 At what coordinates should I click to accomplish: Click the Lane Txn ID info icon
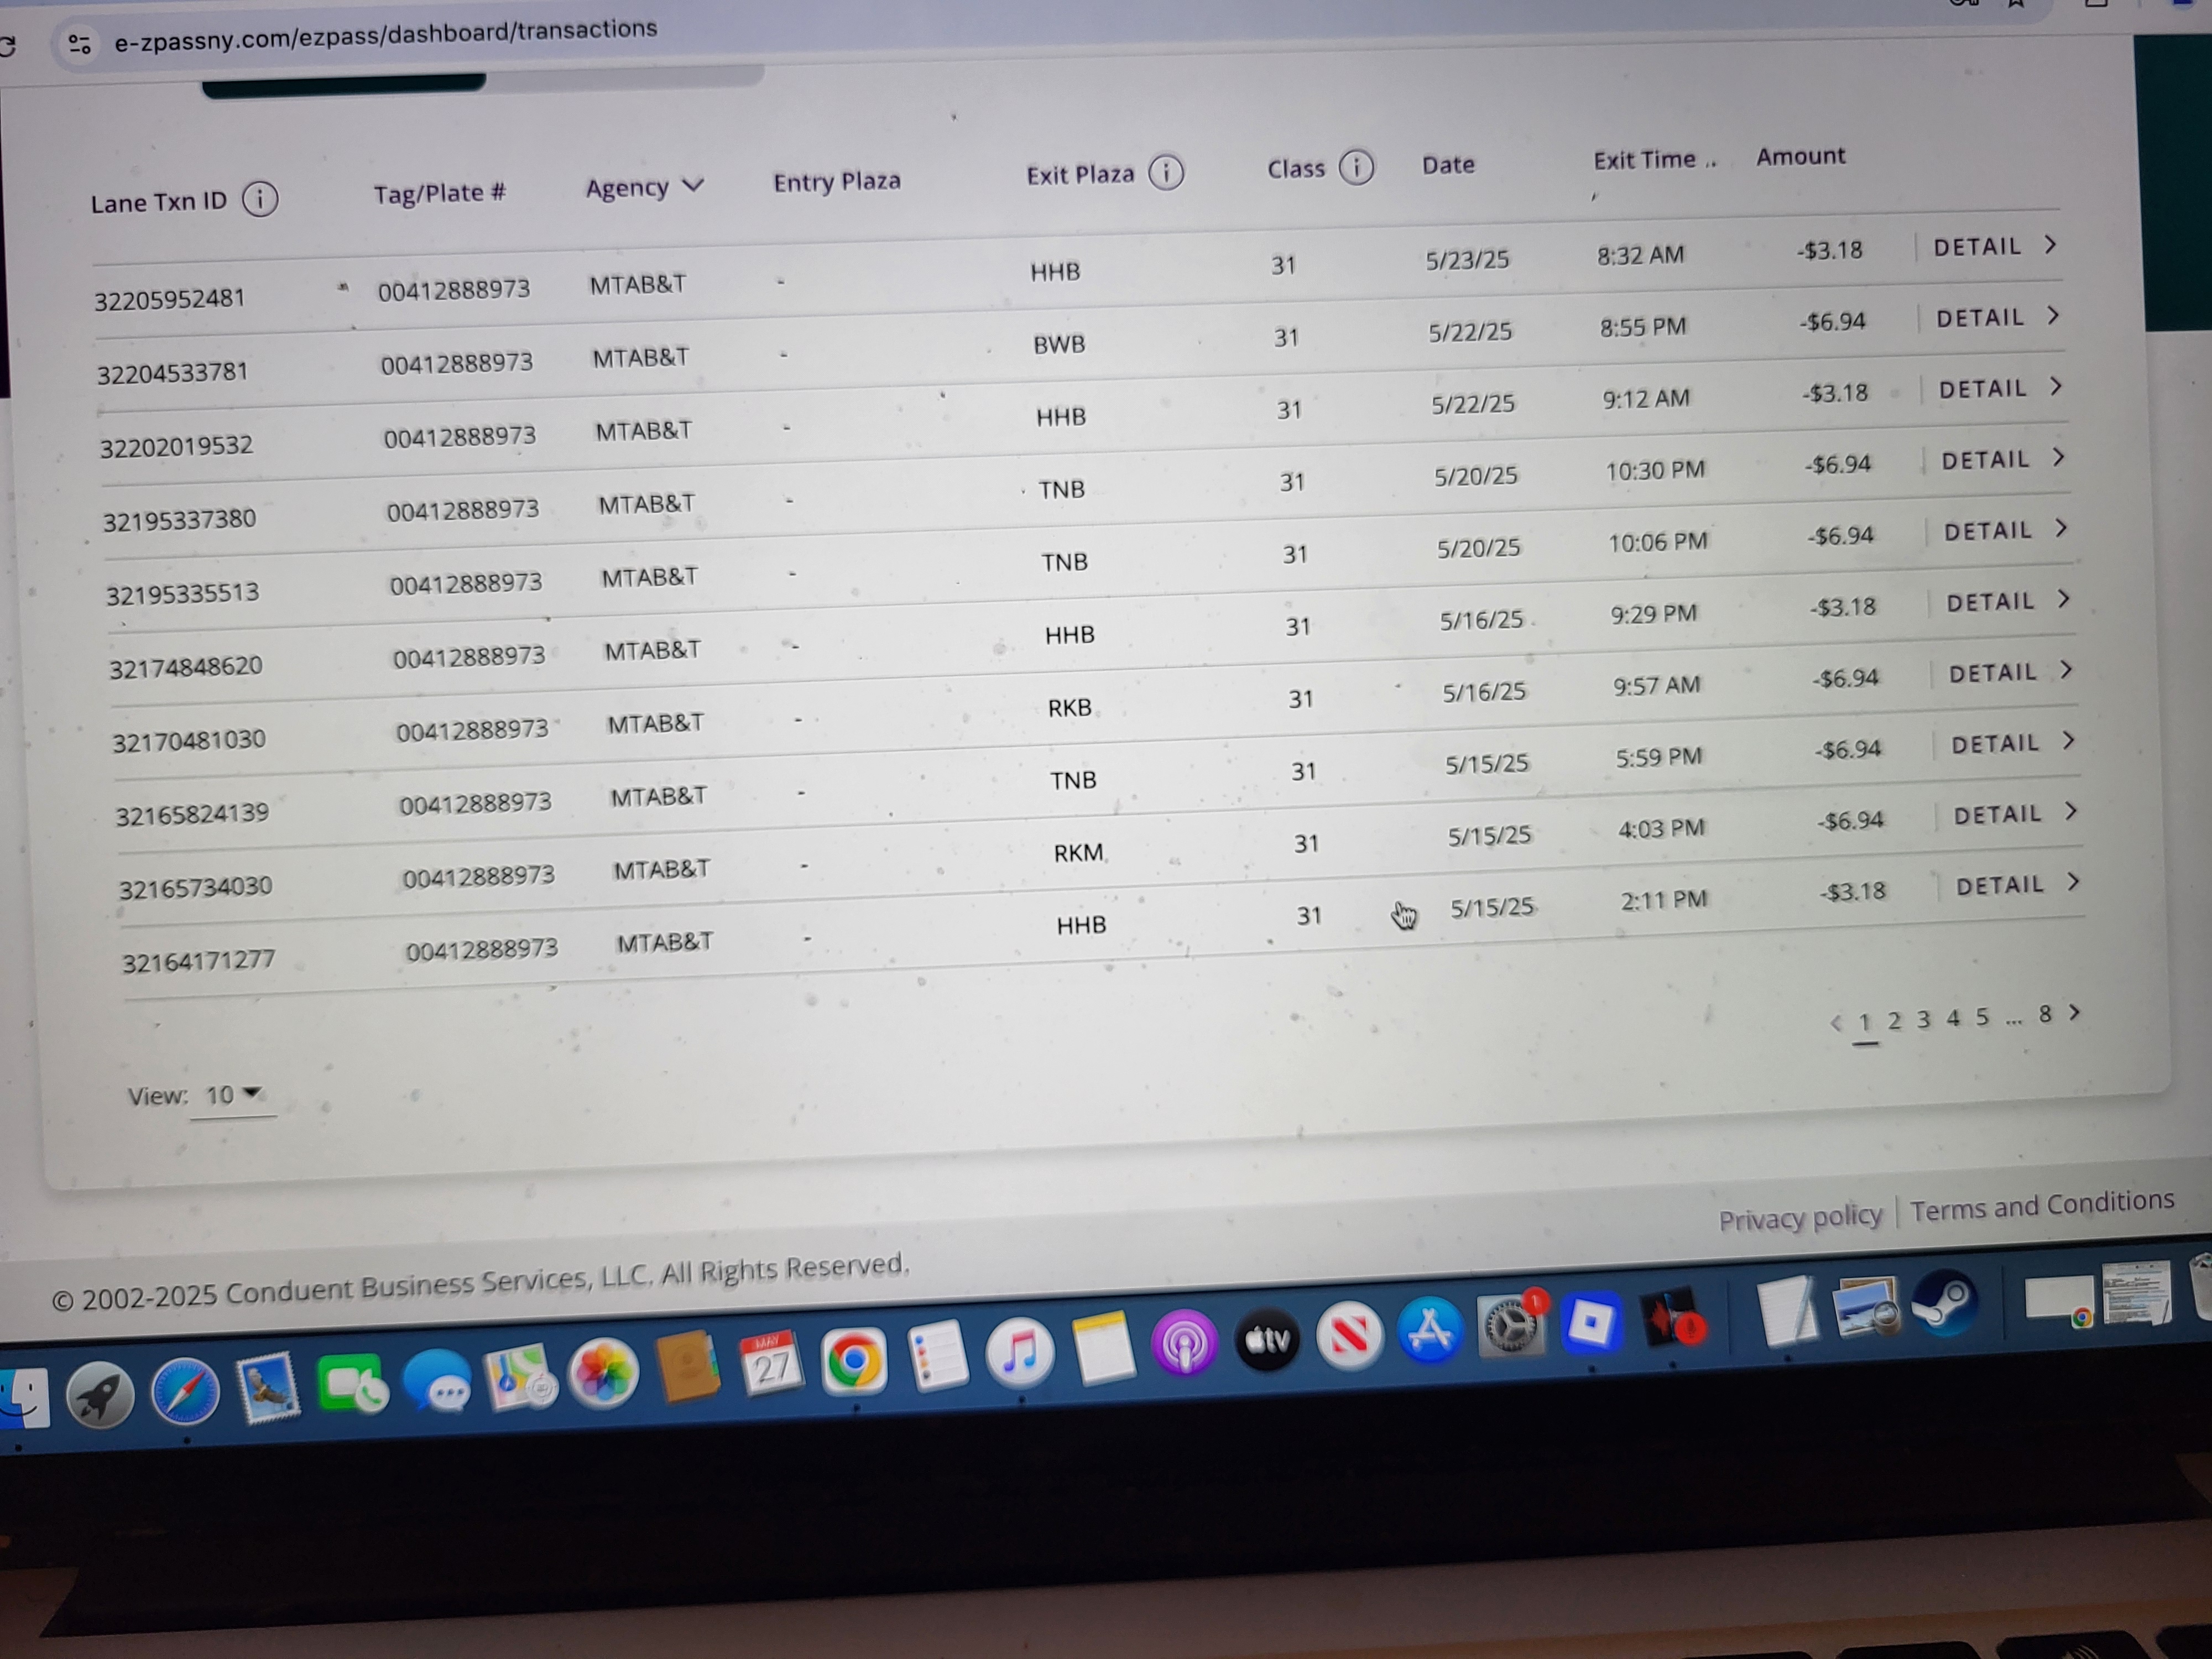260,199
